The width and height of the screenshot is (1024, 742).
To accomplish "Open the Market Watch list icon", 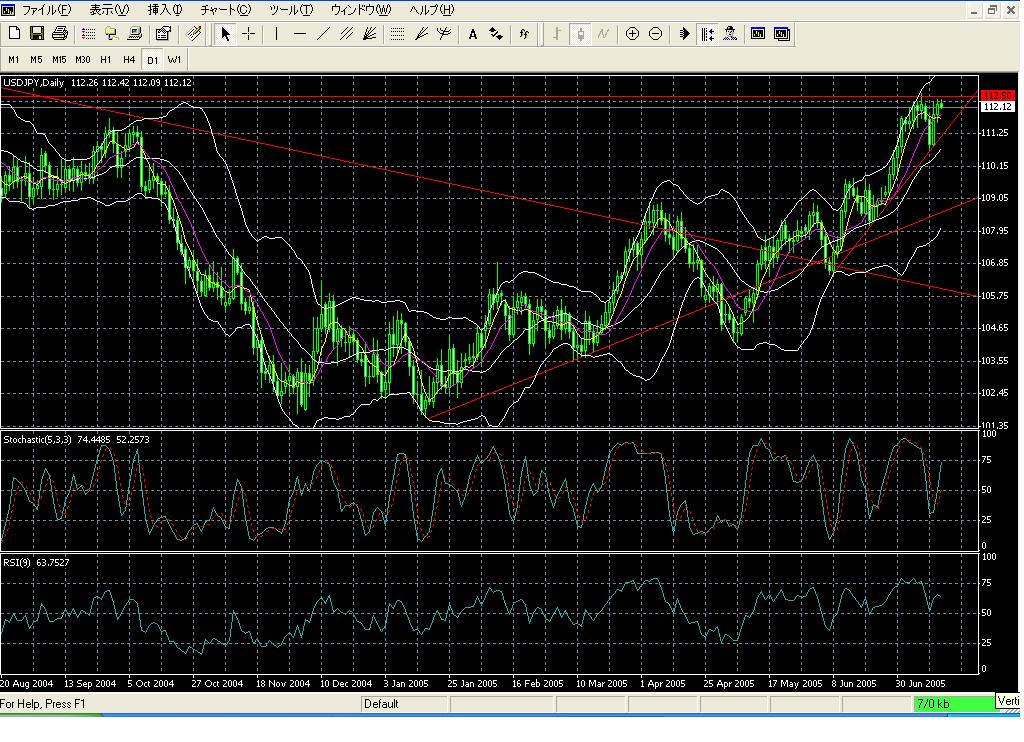I will [x=88, y=34].
